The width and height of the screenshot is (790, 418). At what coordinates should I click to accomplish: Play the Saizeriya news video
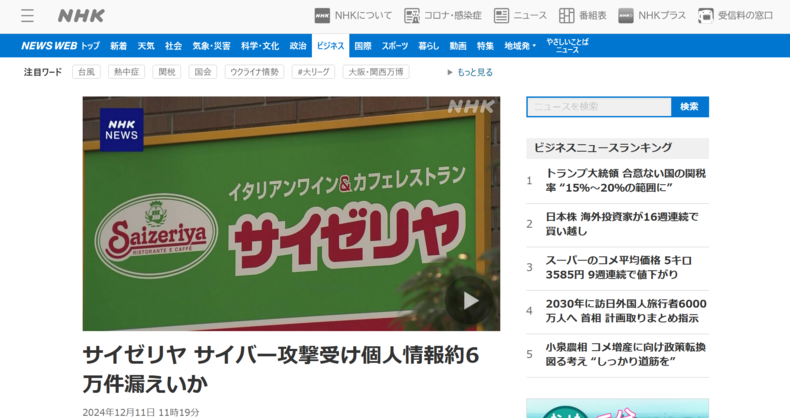pyautogui.click(x=470, y=301)
